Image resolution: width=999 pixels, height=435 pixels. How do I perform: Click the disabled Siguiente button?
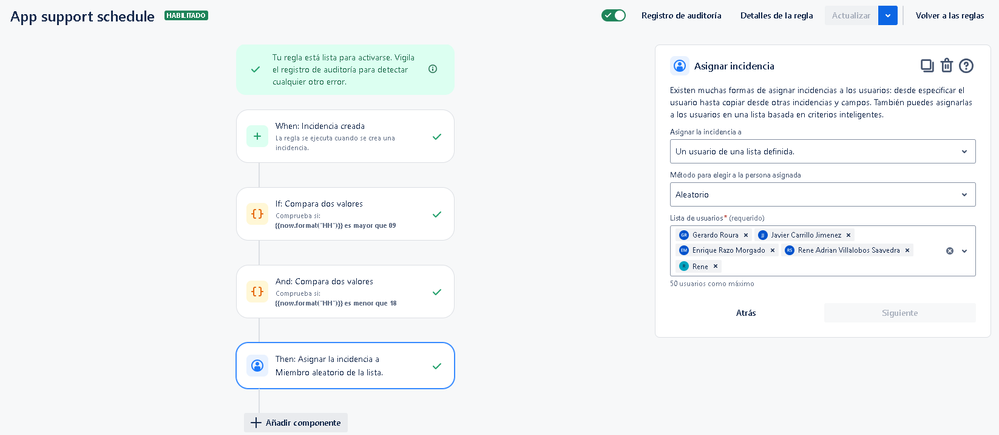(x=900, y=313)
